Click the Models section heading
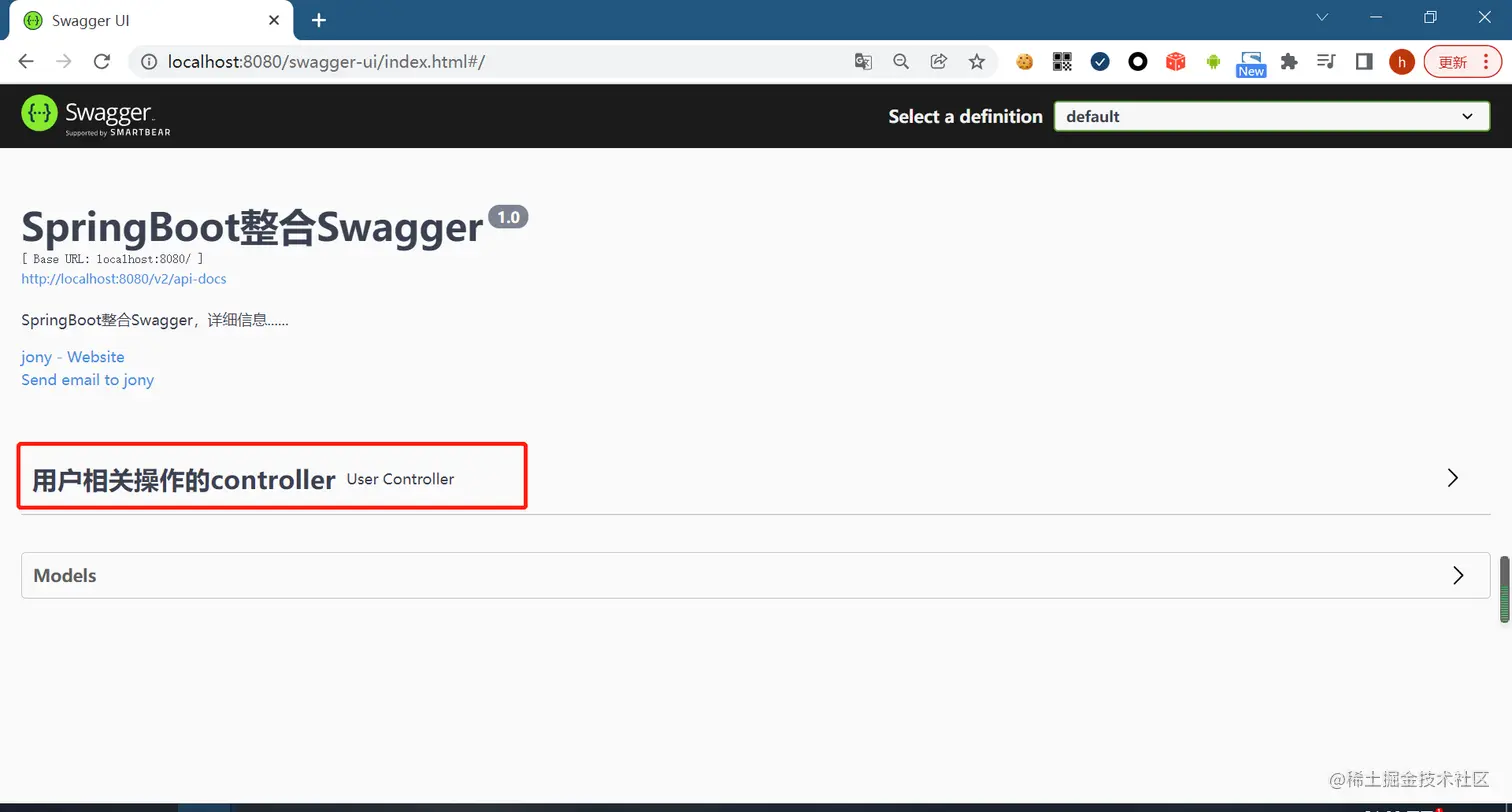This screenshot has height=812, width=1512. pyautogui.click(x=65, y=576)
